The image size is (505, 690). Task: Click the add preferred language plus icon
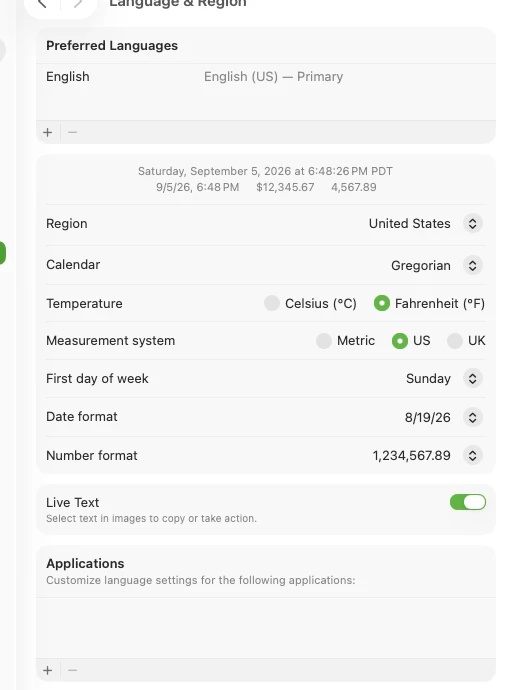[x=48, y=132]
